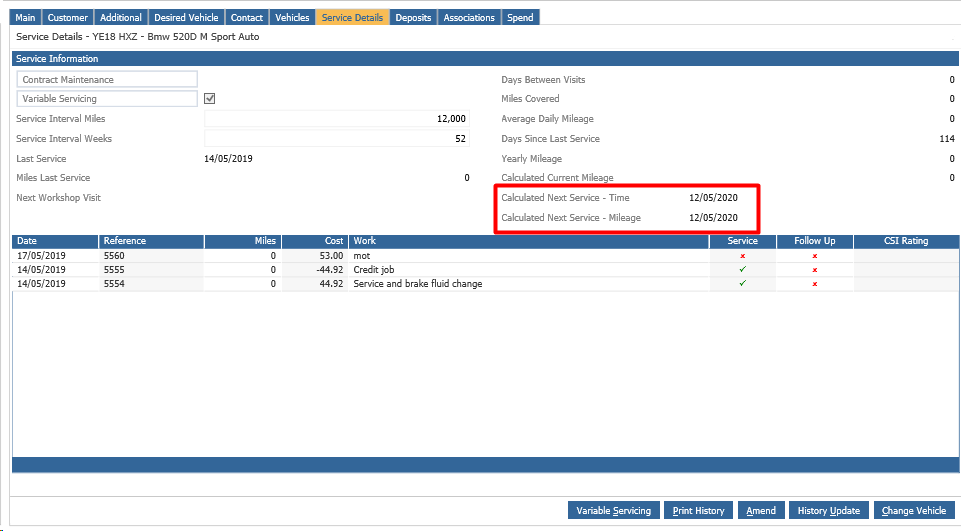Screen dimensions: 961x531
Task: Click the Amend button
Action: [x=761, y=510]
